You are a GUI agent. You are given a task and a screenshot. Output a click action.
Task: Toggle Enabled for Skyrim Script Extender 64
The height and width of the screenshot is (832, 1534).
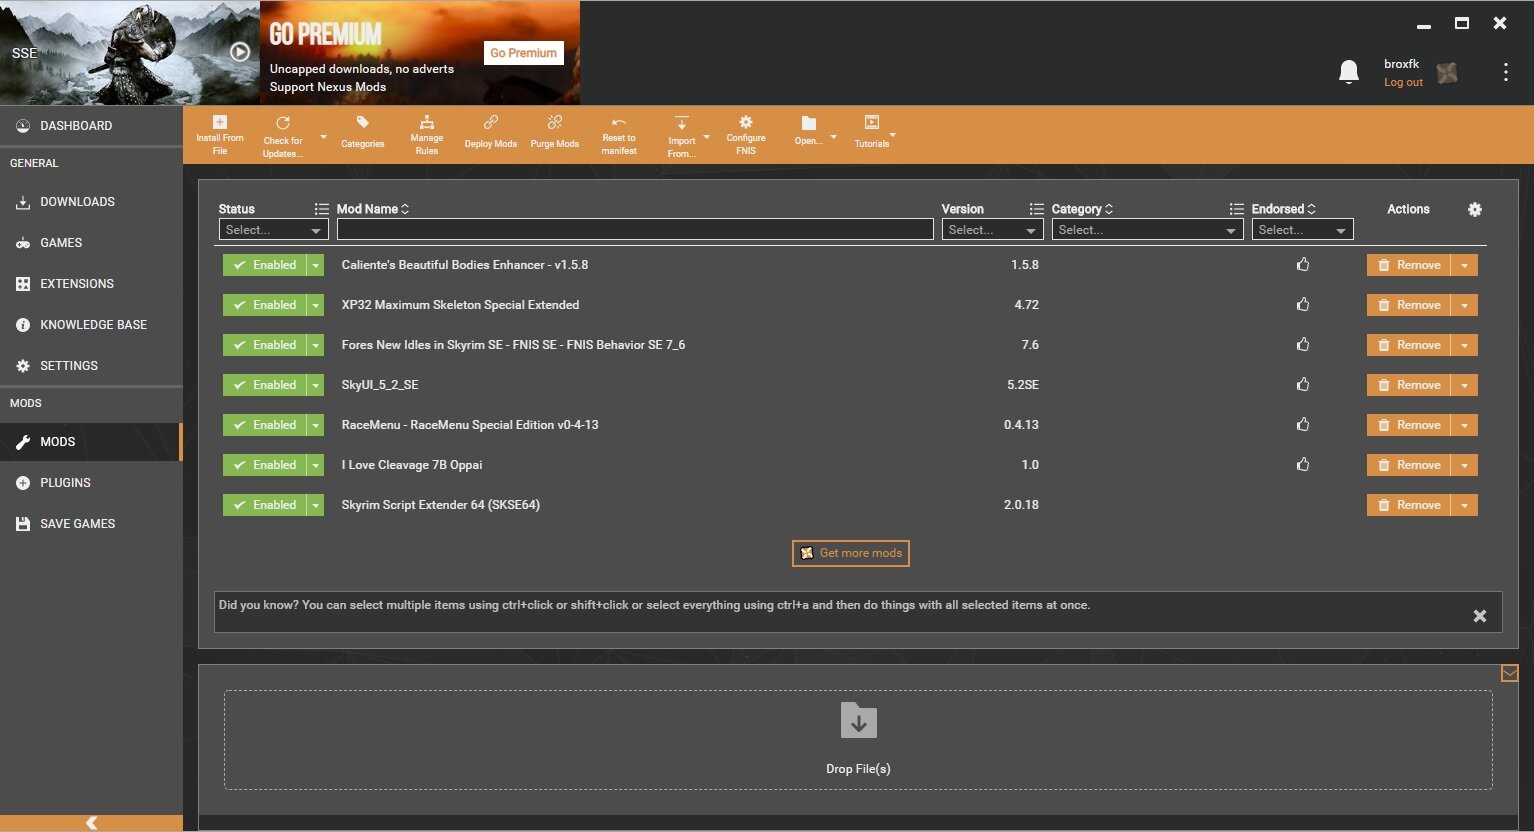[264, 505]
